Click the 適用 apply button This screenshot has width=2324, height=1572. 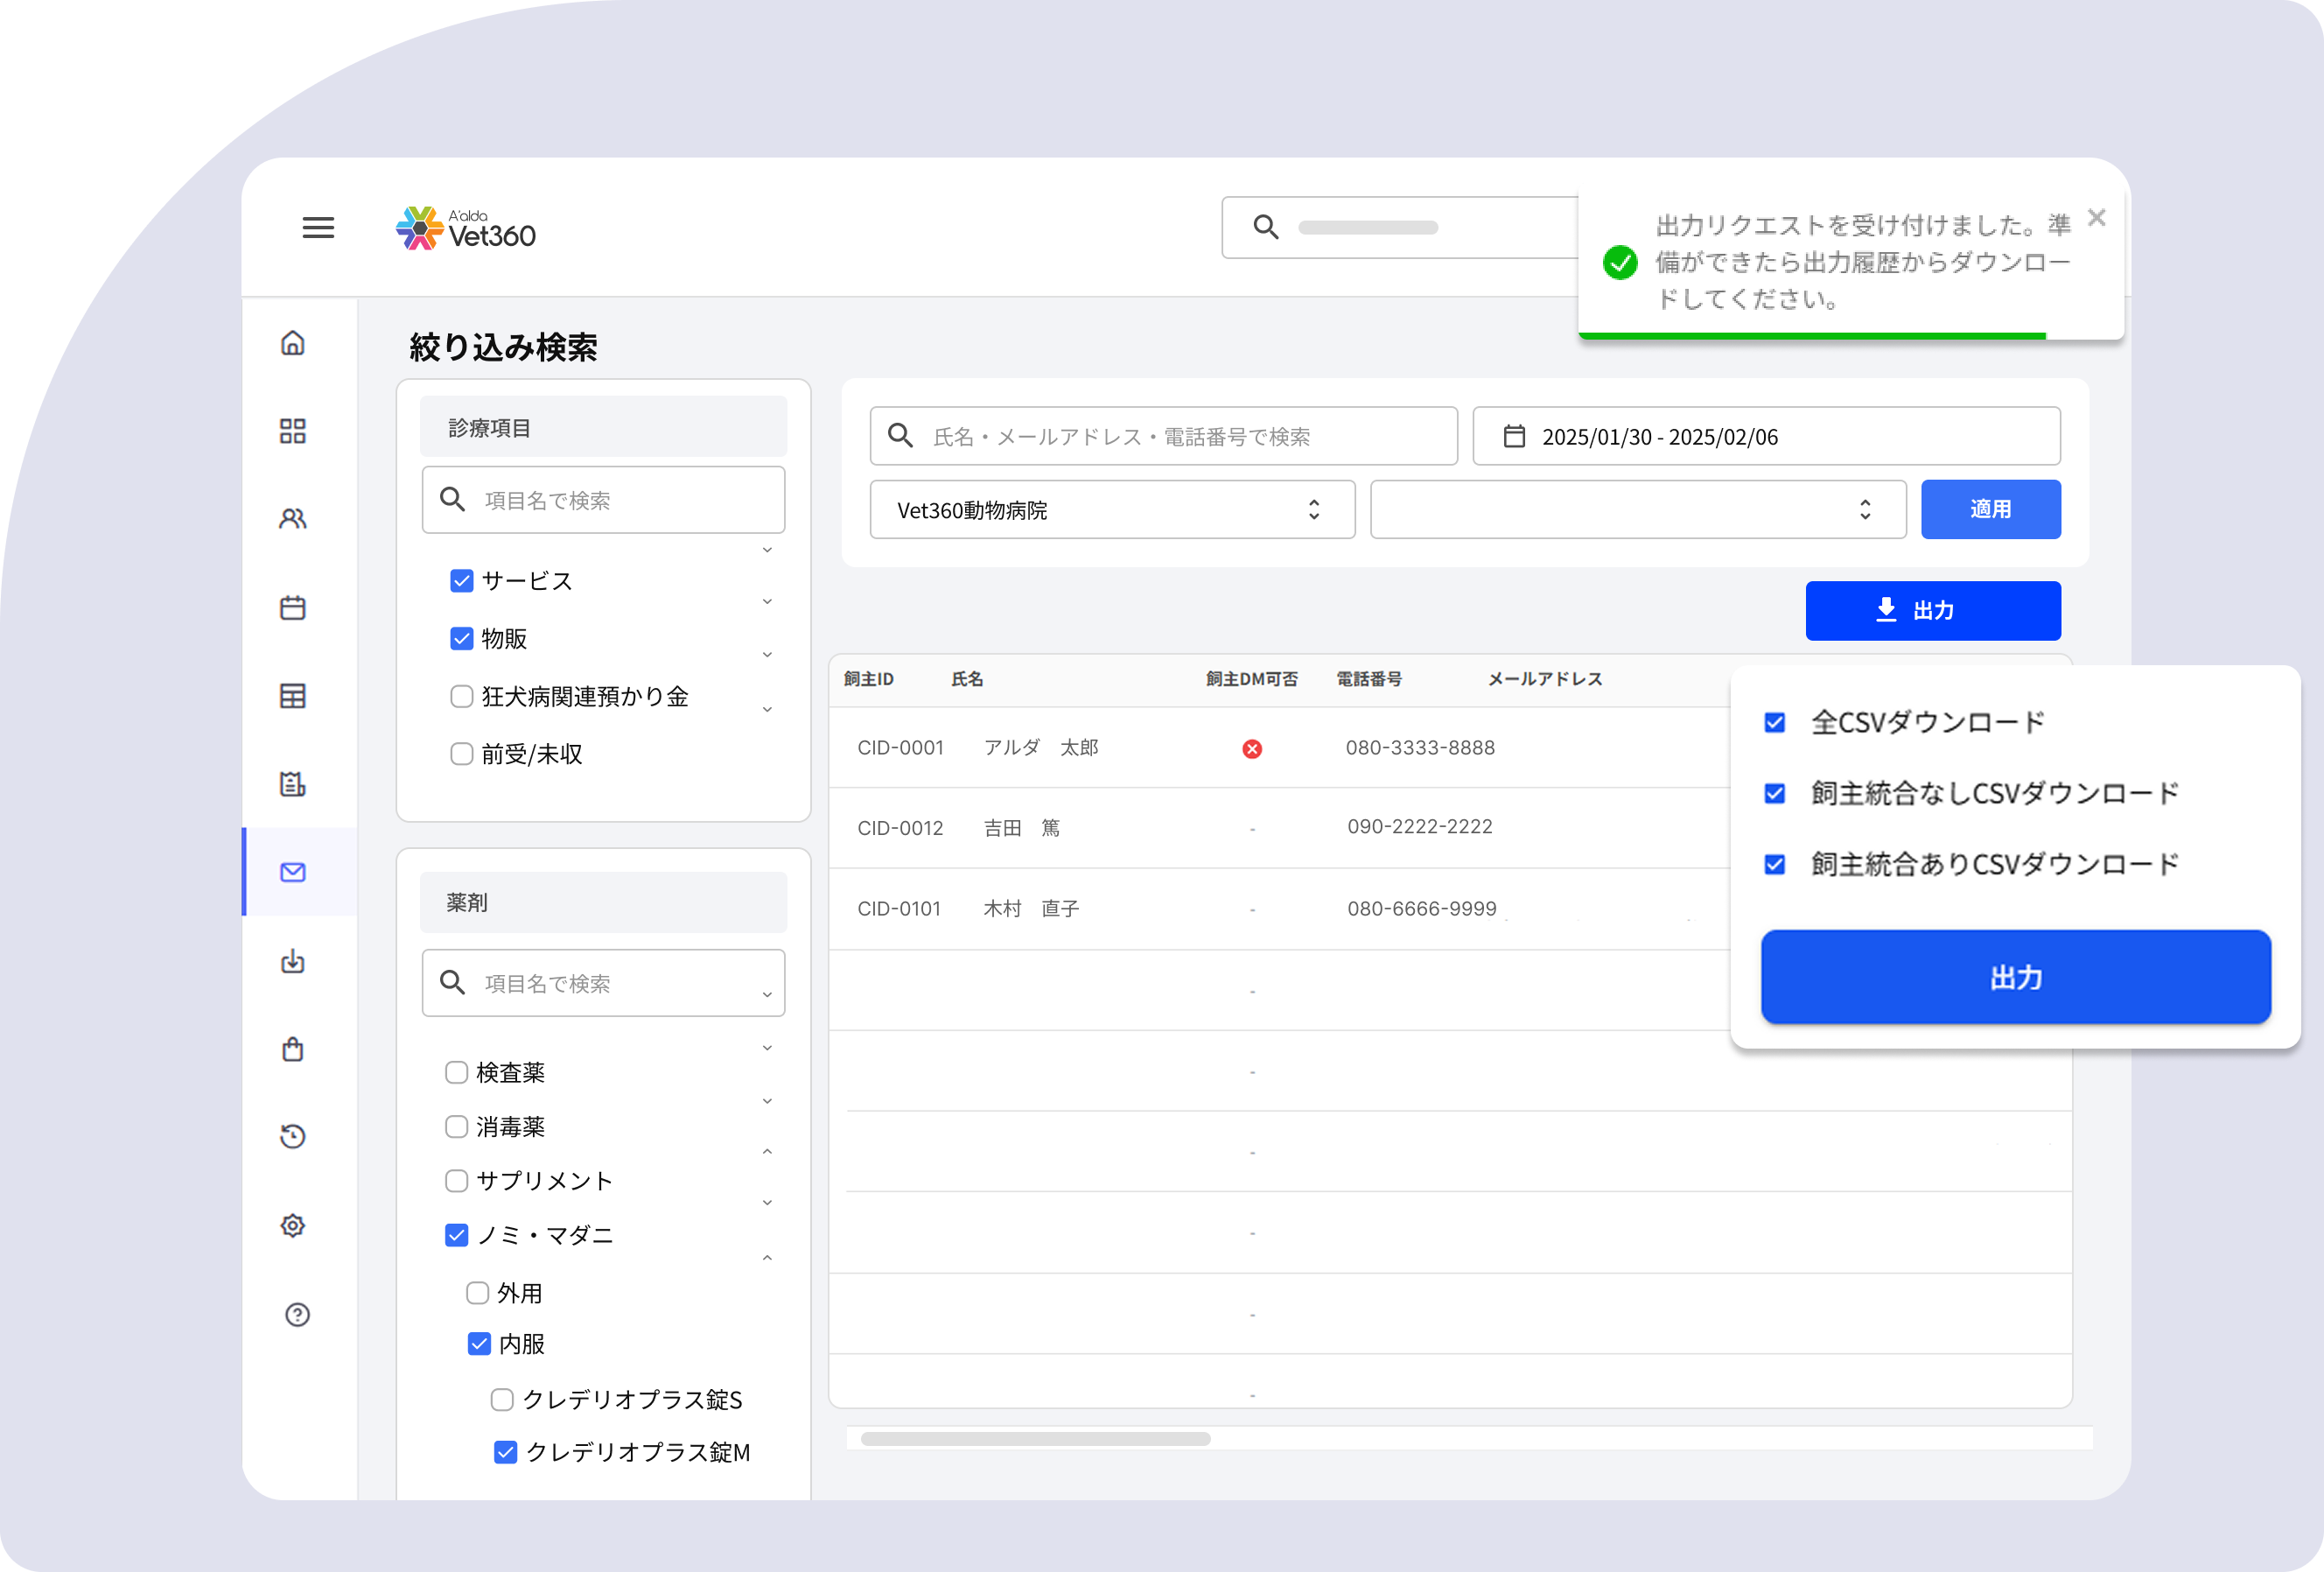pos(1990,510)
